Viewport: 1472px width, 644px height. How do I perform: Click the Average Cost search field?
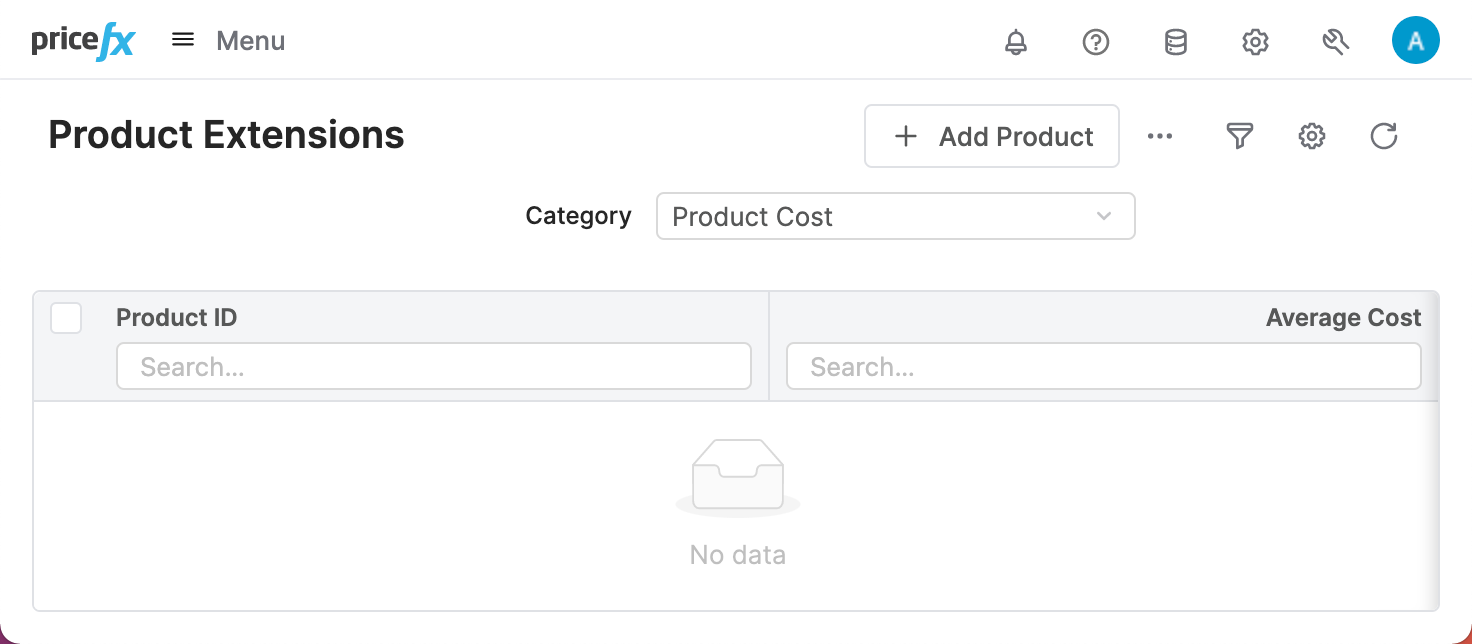click(x=1103, y=367)
